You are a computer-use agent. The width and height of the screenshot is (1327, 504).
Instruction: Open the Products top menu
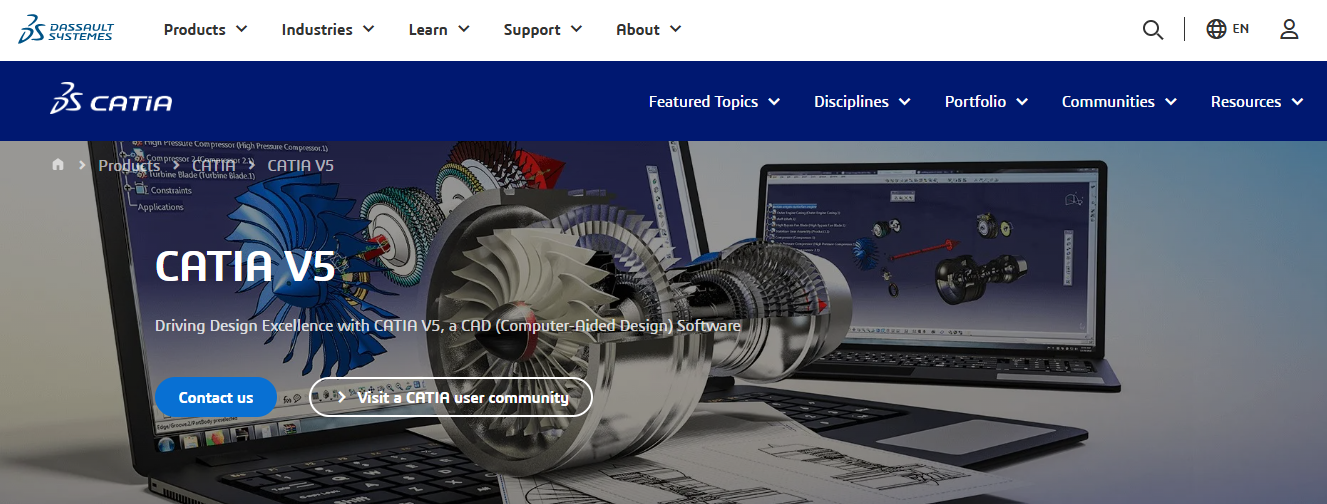(x=205, y=29)
